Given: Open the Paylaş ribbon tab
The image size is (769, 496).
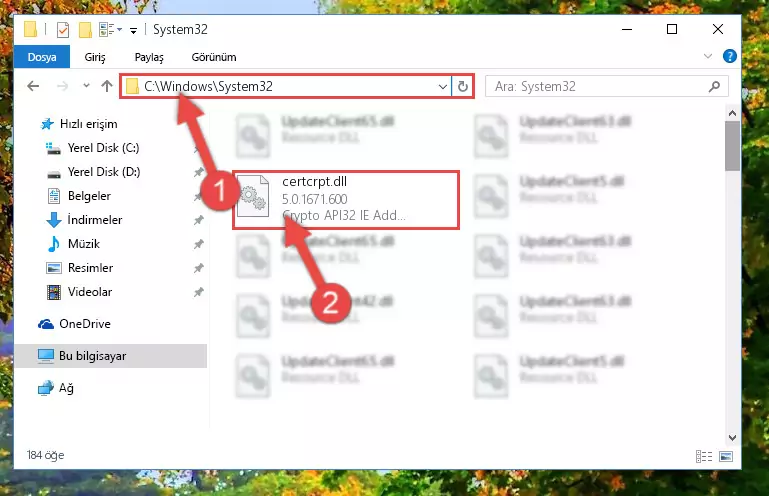Looking at the screenshot, I should pyautogui.click(x=149, y=57).
